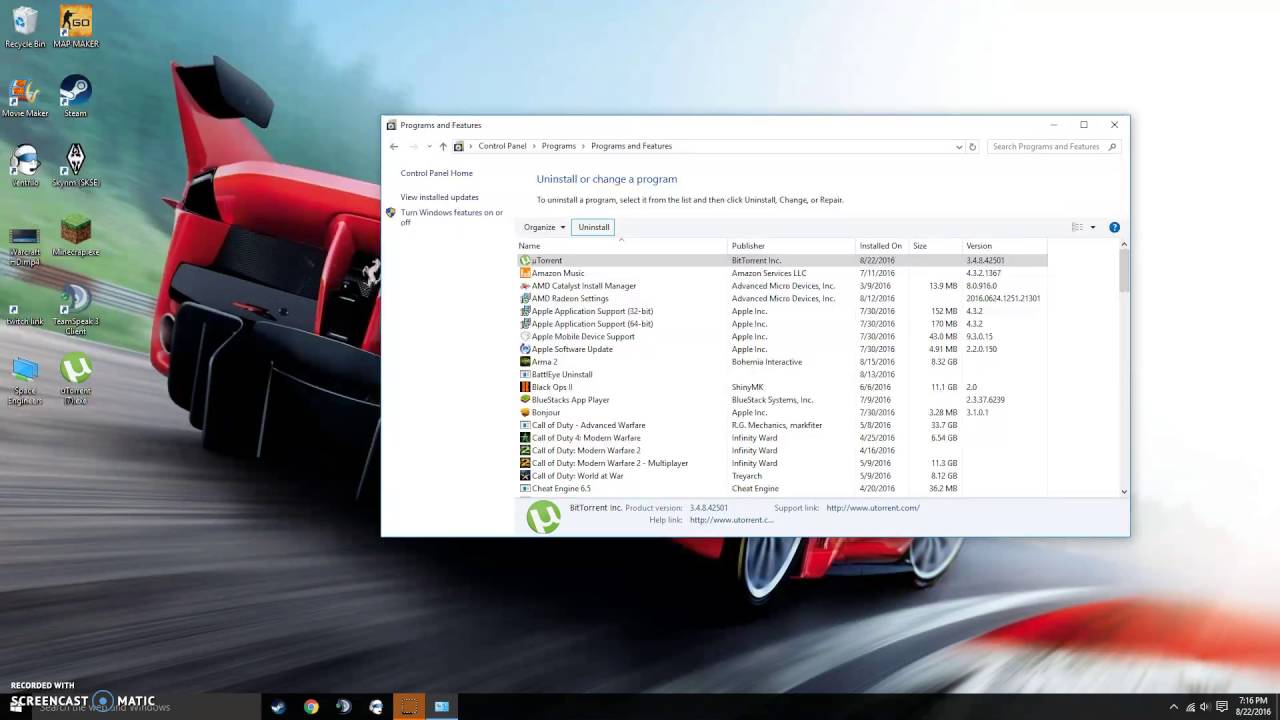Refresh the Programs and Features list
1280x720 pixels.
tap(972, 146)
